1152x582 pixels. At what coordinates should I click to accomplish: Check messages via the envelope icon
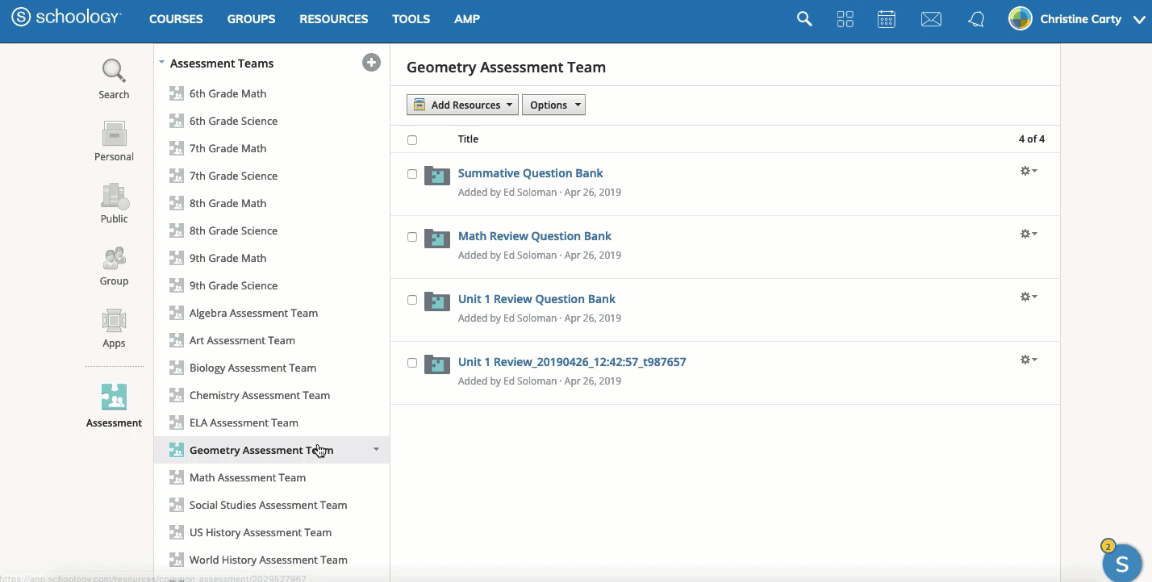[x=931, y=18]
